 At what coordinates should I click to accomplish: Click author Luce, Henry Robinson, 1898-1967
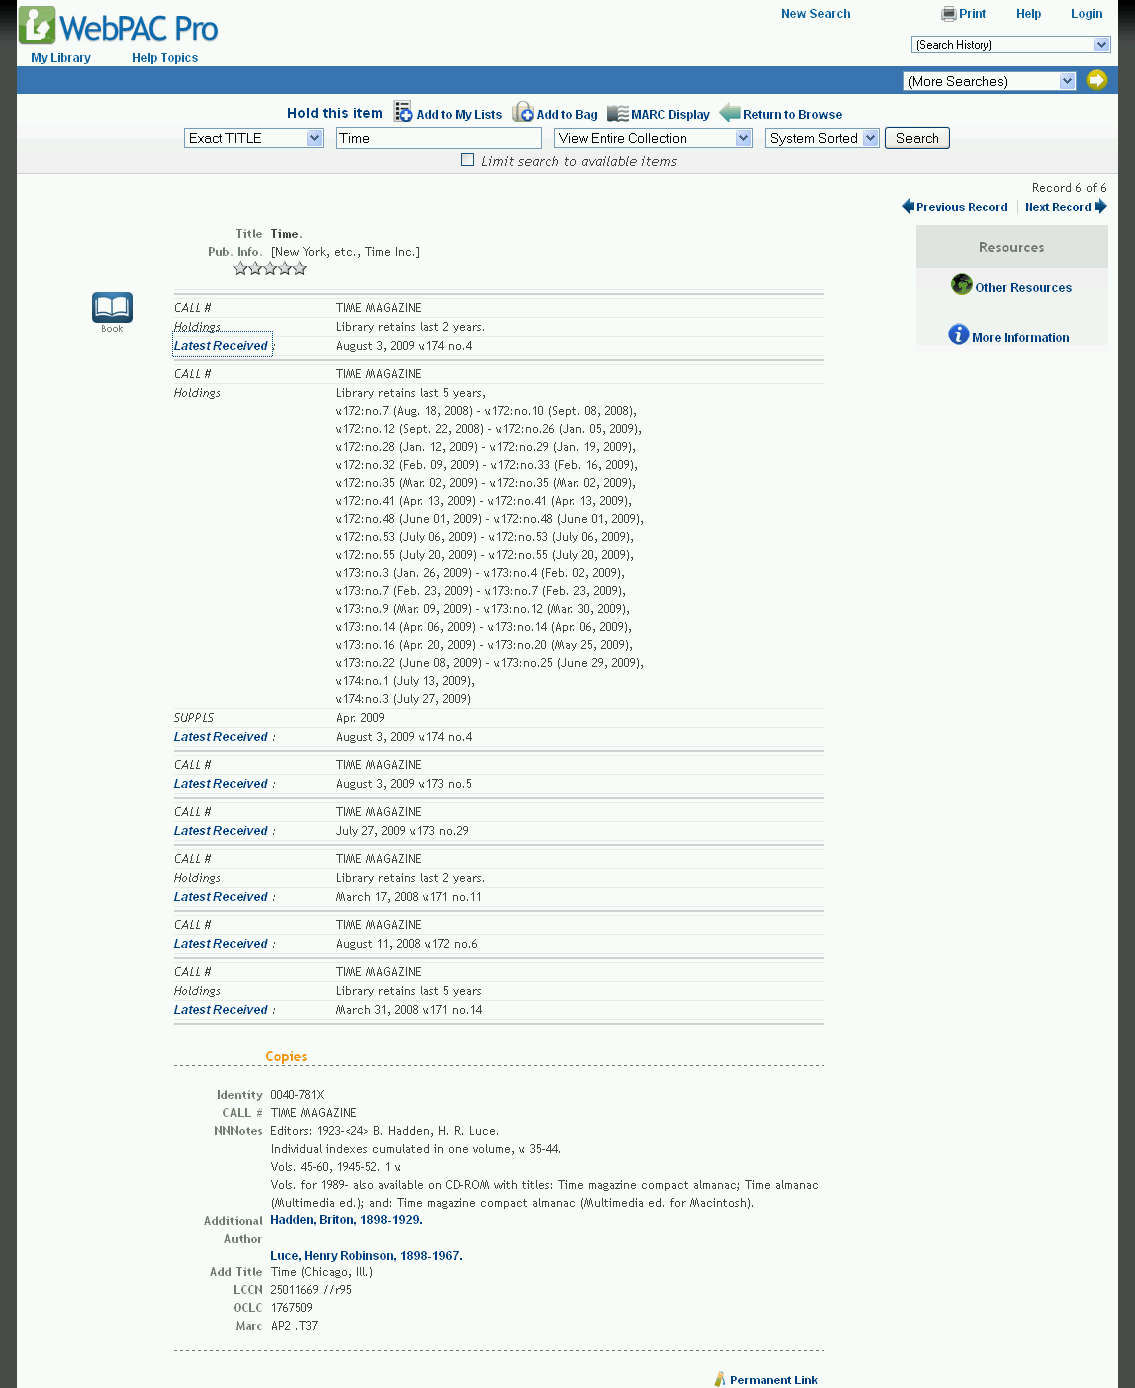pos(366,1256)
